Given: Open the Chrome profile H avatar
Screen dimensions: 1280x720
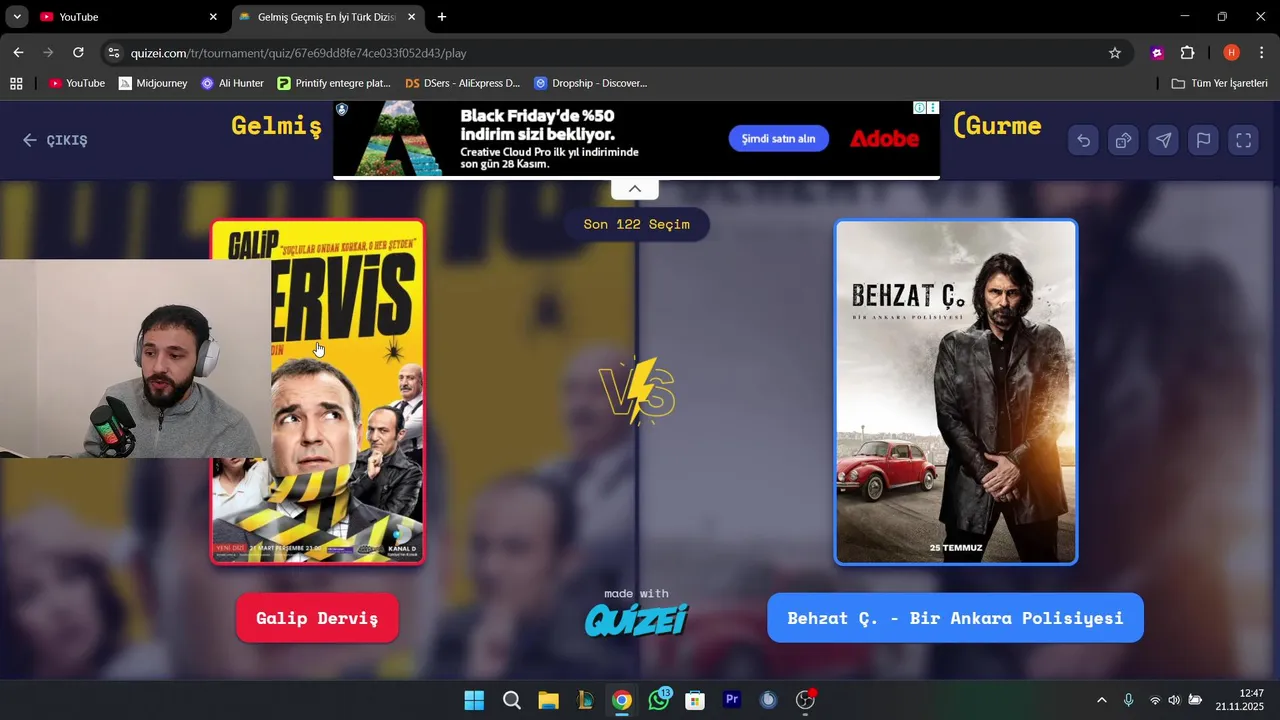Looking at the screenshot, I should click(x=1231, y=53).
